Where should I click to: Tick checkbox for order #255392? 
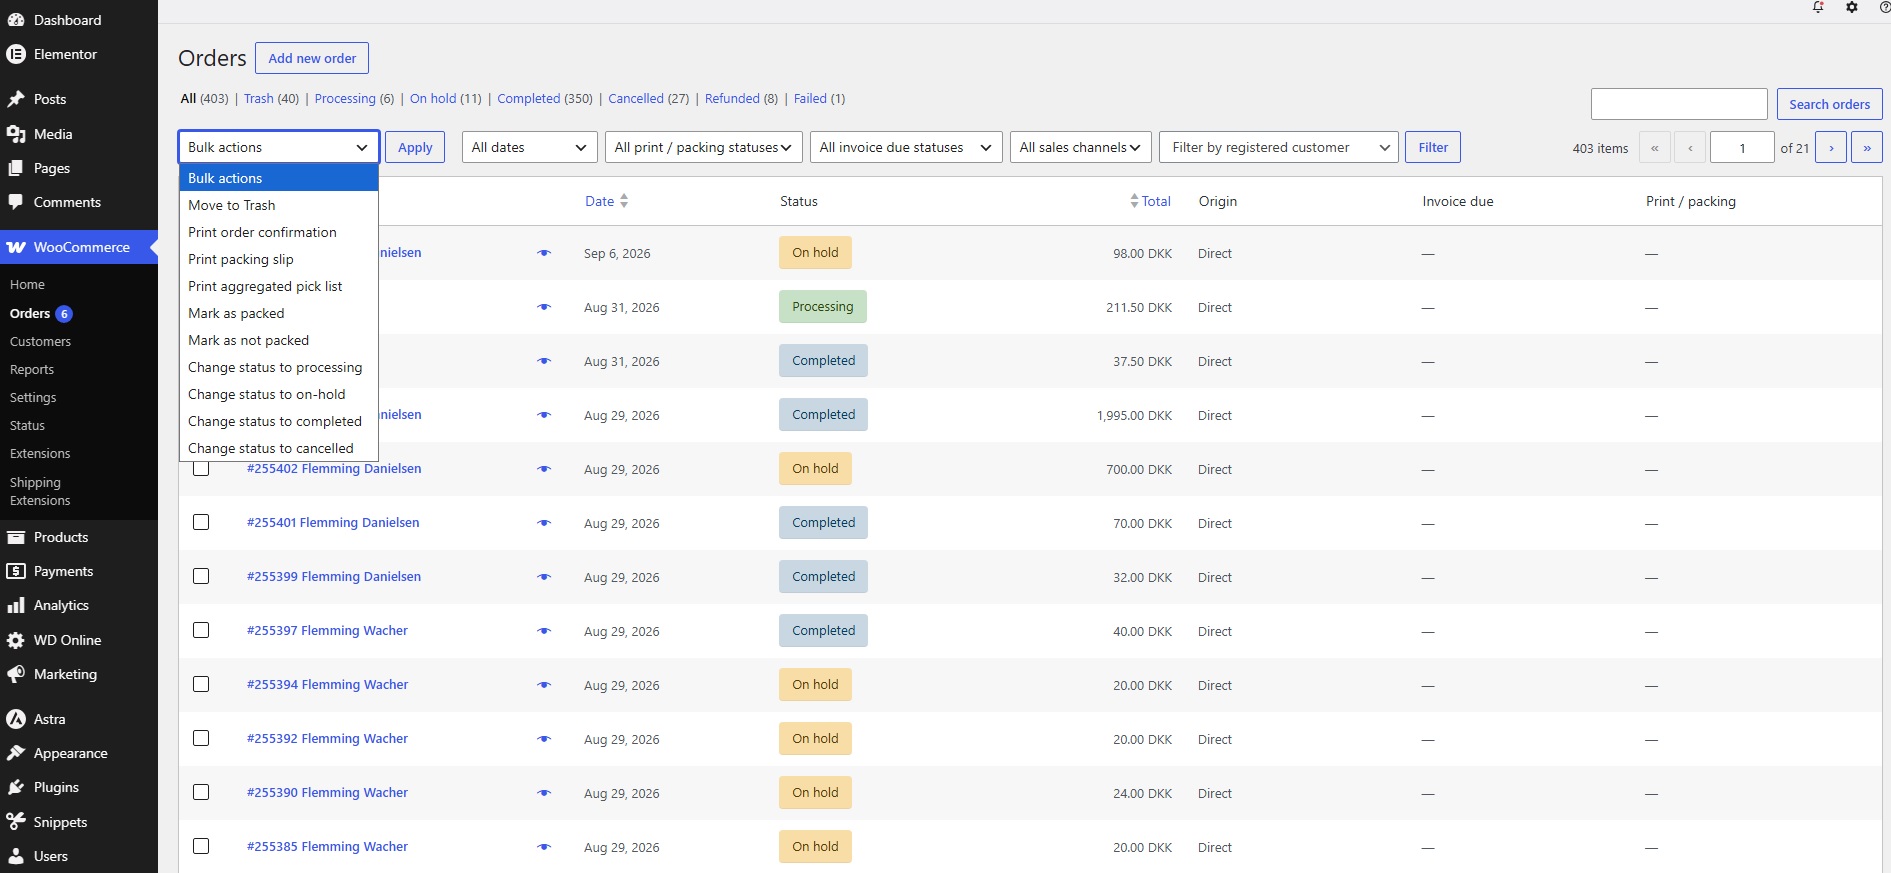pyautogui.click(x=201, y=738)
